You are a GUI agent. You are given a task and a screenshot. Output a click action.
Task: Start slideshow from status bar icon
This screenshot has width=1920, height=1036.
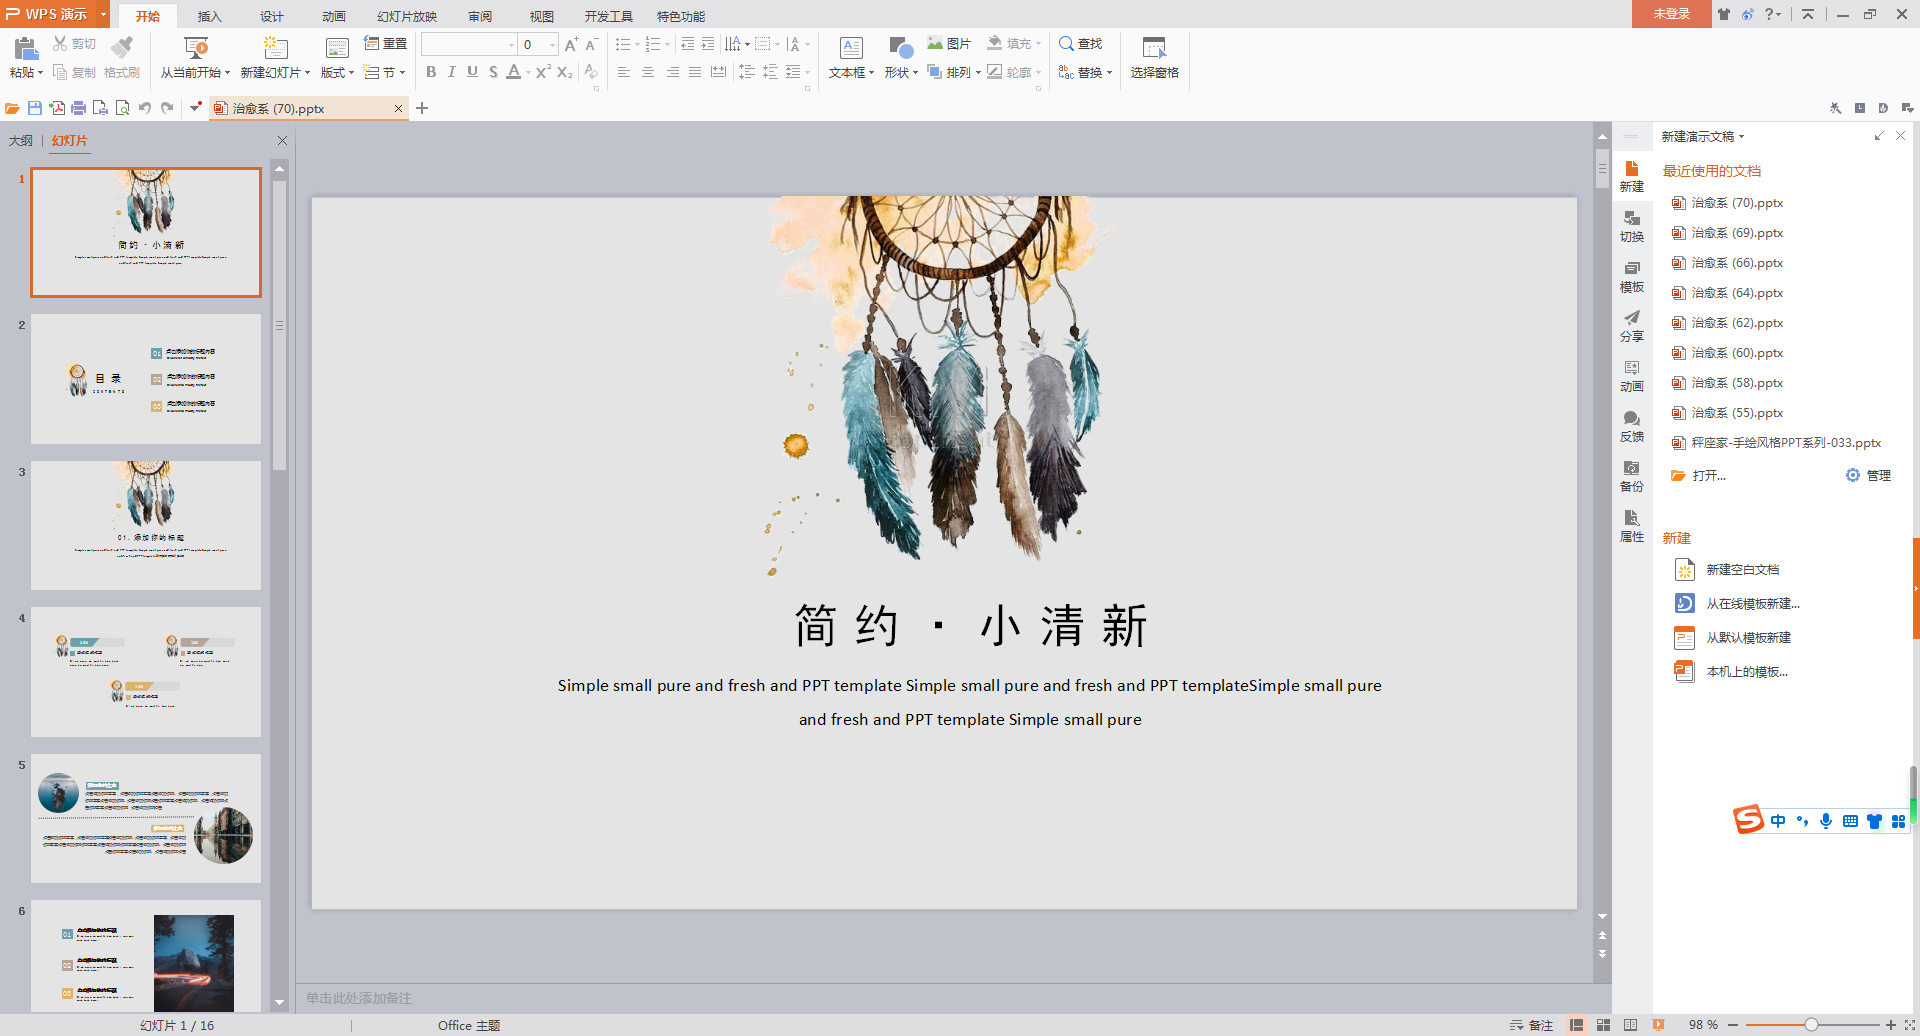[x=1658, y=1025]
